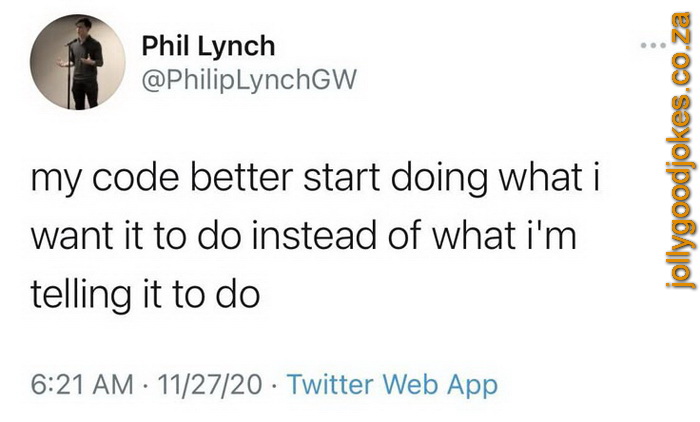Click the word "better" in the tweet

click(241, 177)
